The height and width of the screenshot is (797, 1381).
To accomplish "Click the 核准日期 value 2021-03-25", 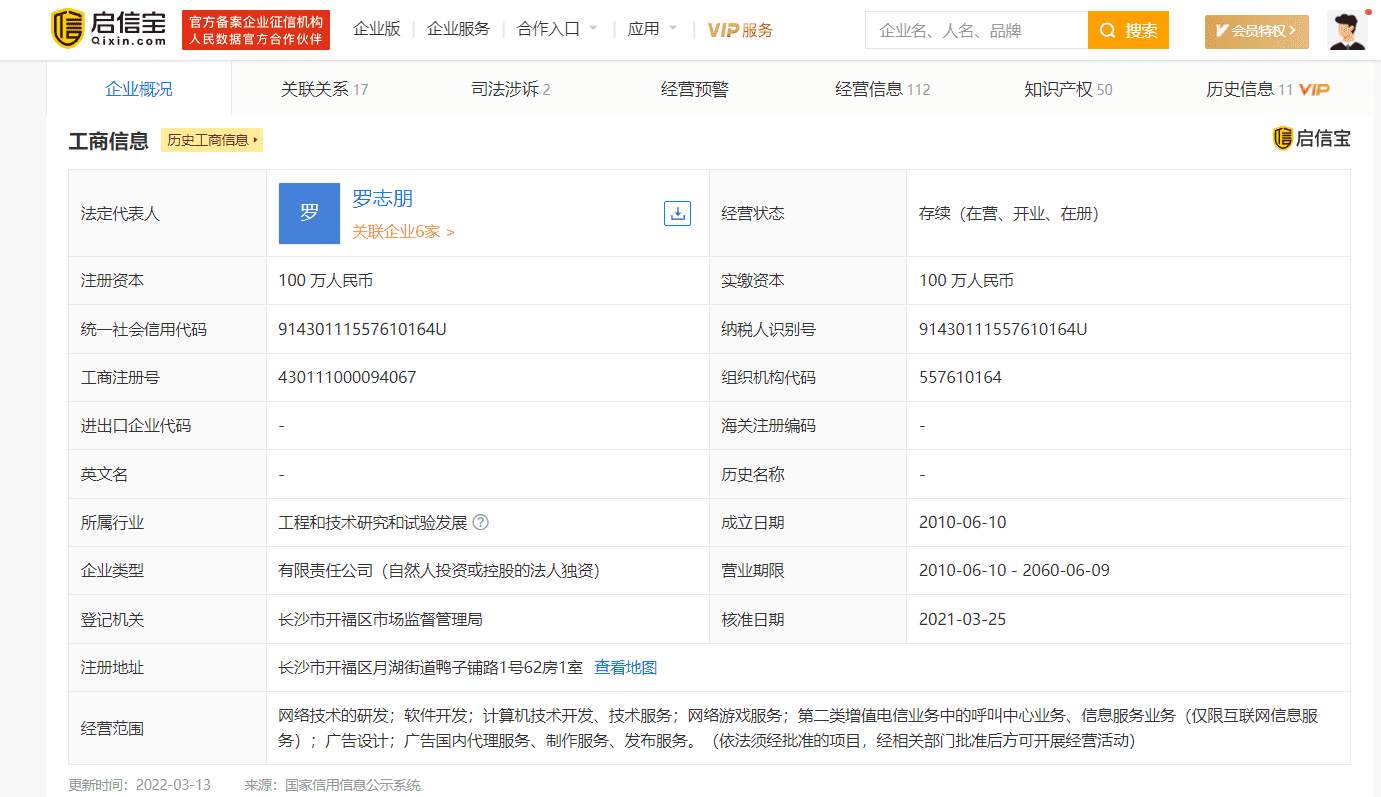I will click(x=962, y=619).
